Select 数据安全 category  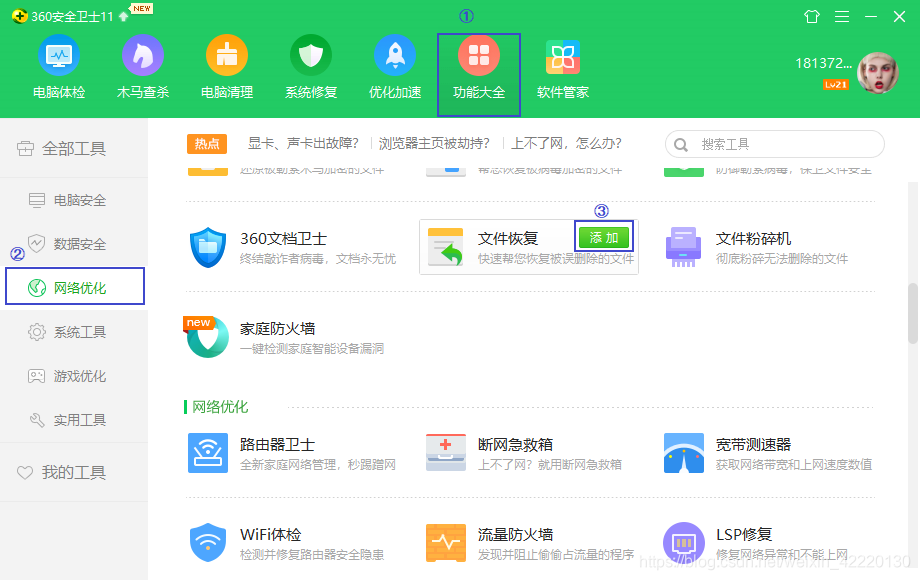point(74,244)
